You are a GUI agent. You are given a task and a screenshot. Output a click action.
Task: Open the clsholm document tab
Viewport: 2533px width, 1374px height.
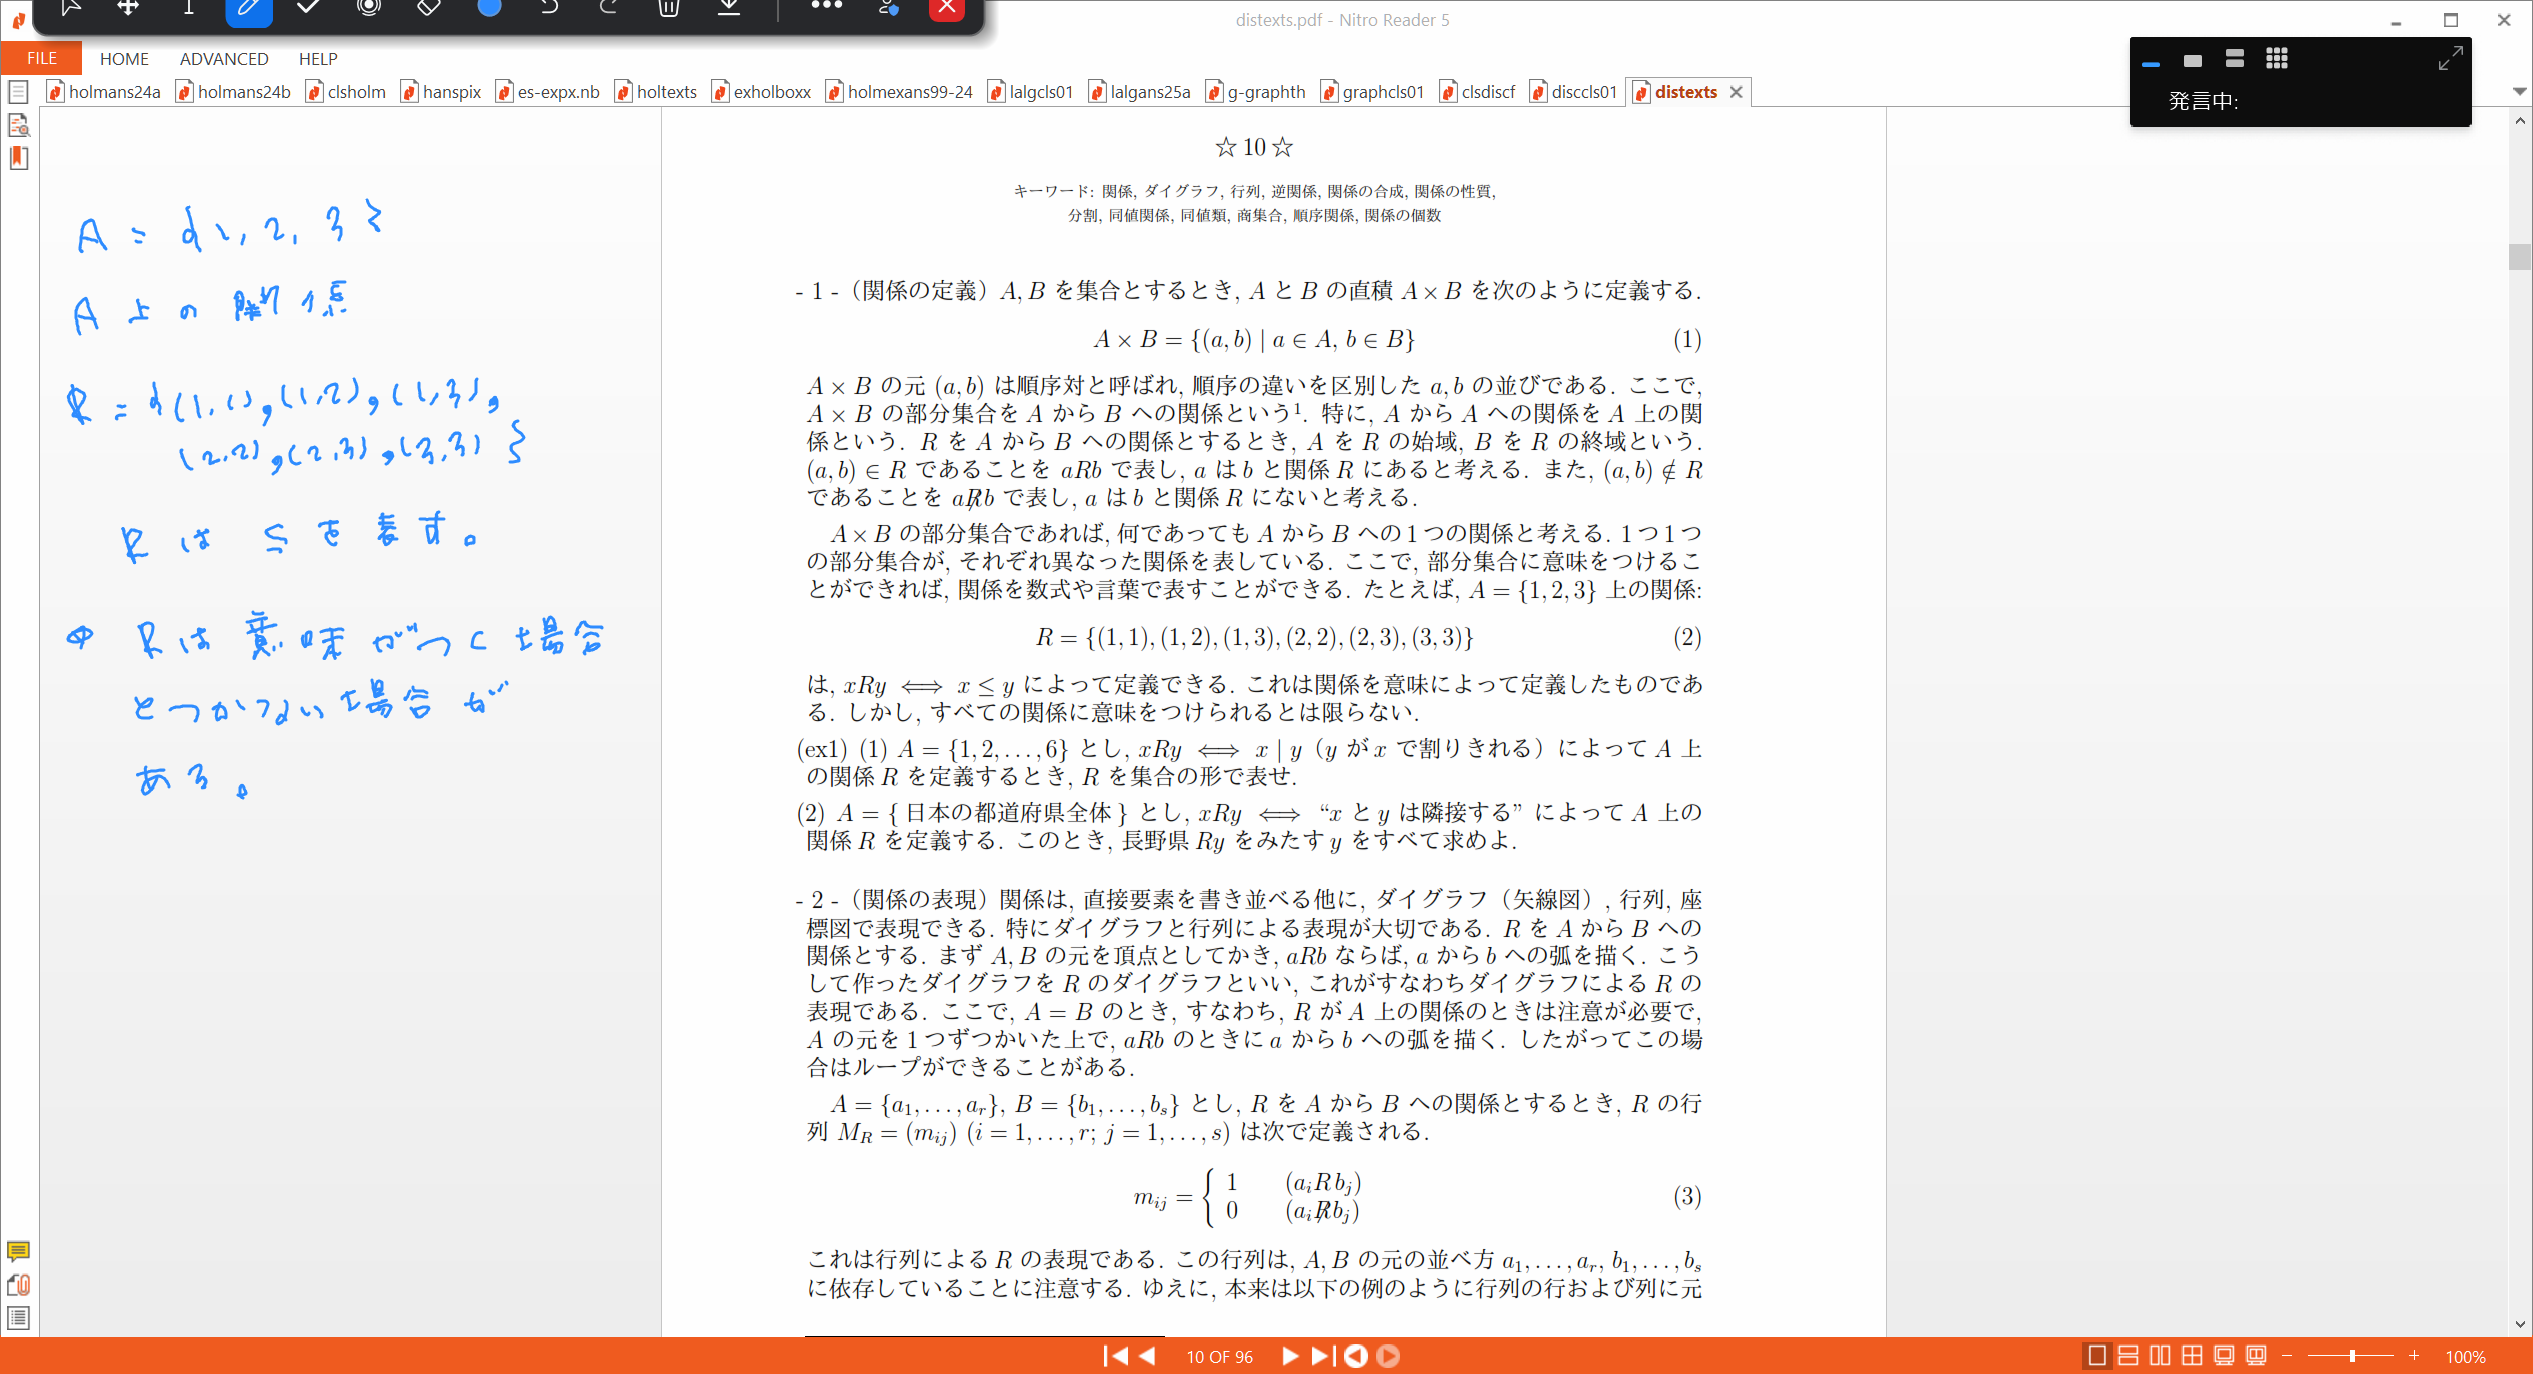coord(346,92)
